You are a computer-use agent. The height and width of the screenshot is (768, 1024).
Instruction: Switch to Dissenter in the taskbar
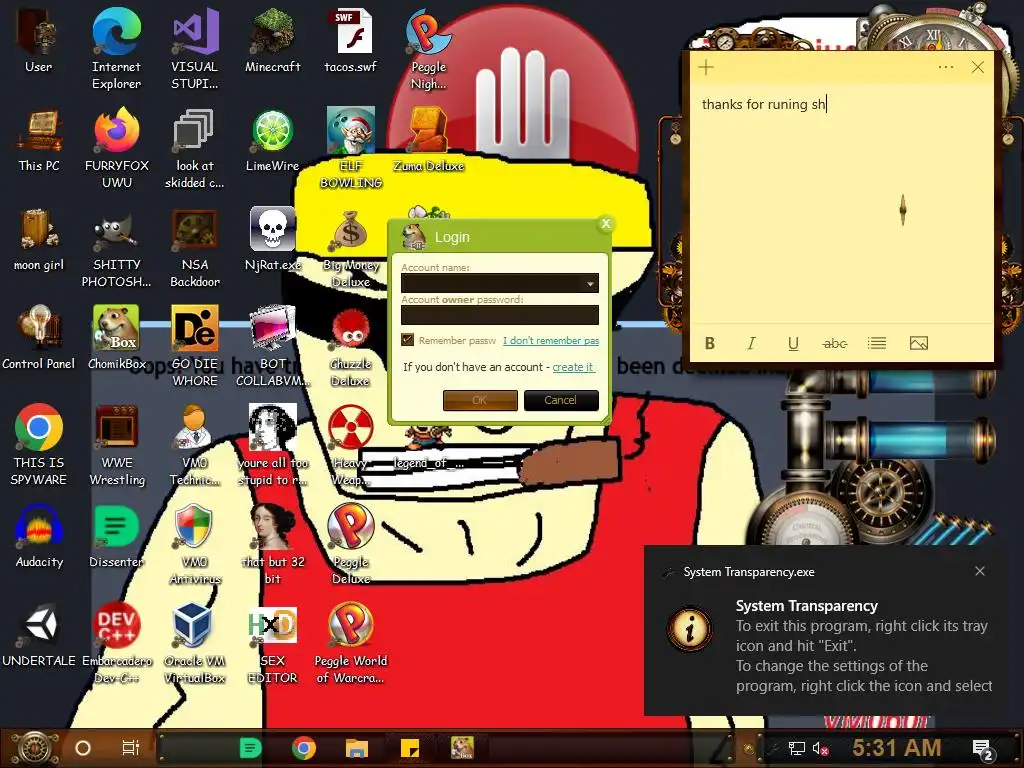250,748
